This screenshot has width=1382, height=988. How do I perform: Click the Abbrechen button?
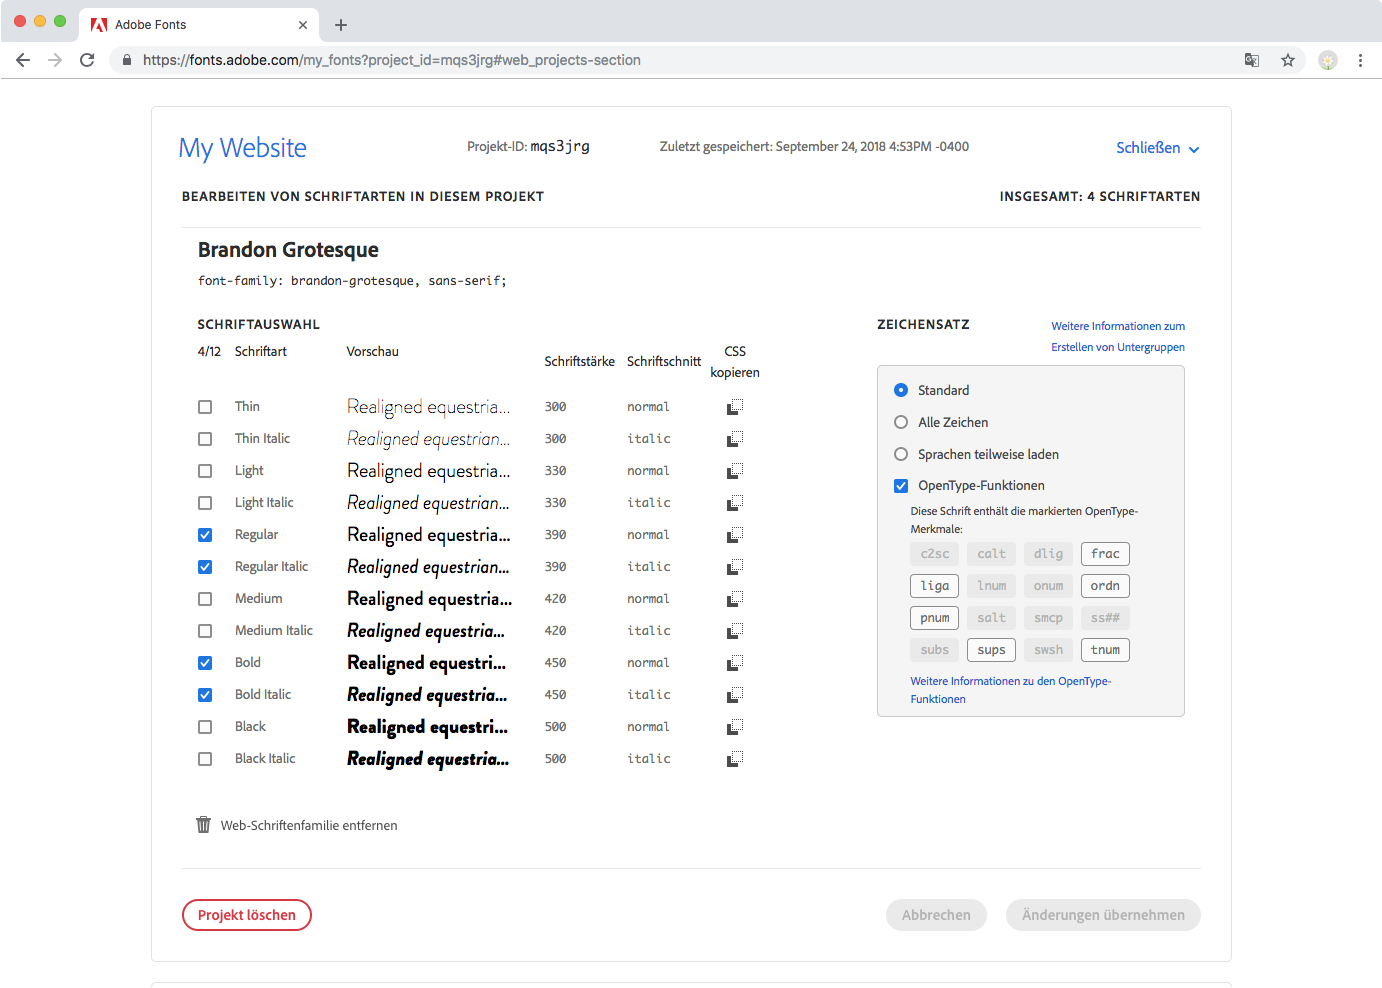936,915
